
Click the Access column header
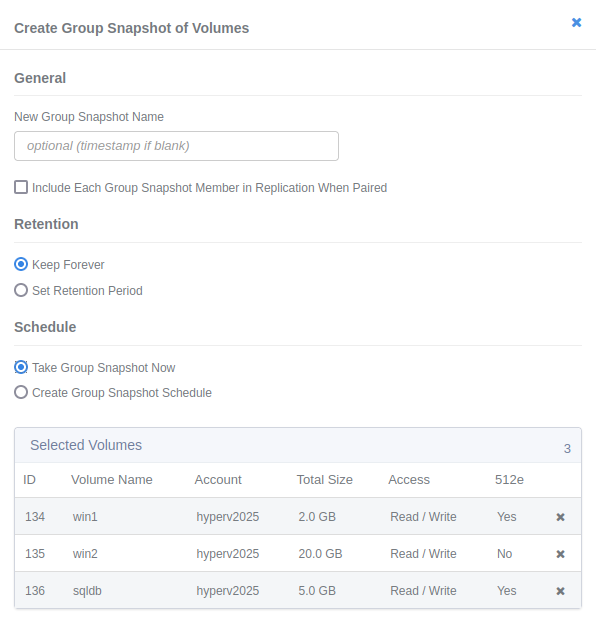(x=409, y=479)
